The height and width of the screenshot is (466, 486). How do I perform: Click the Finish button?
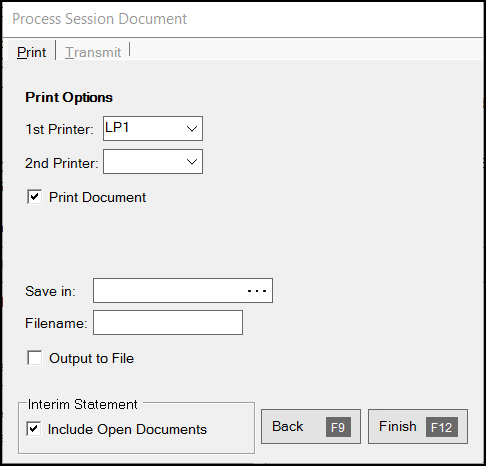tap(418, 427)
